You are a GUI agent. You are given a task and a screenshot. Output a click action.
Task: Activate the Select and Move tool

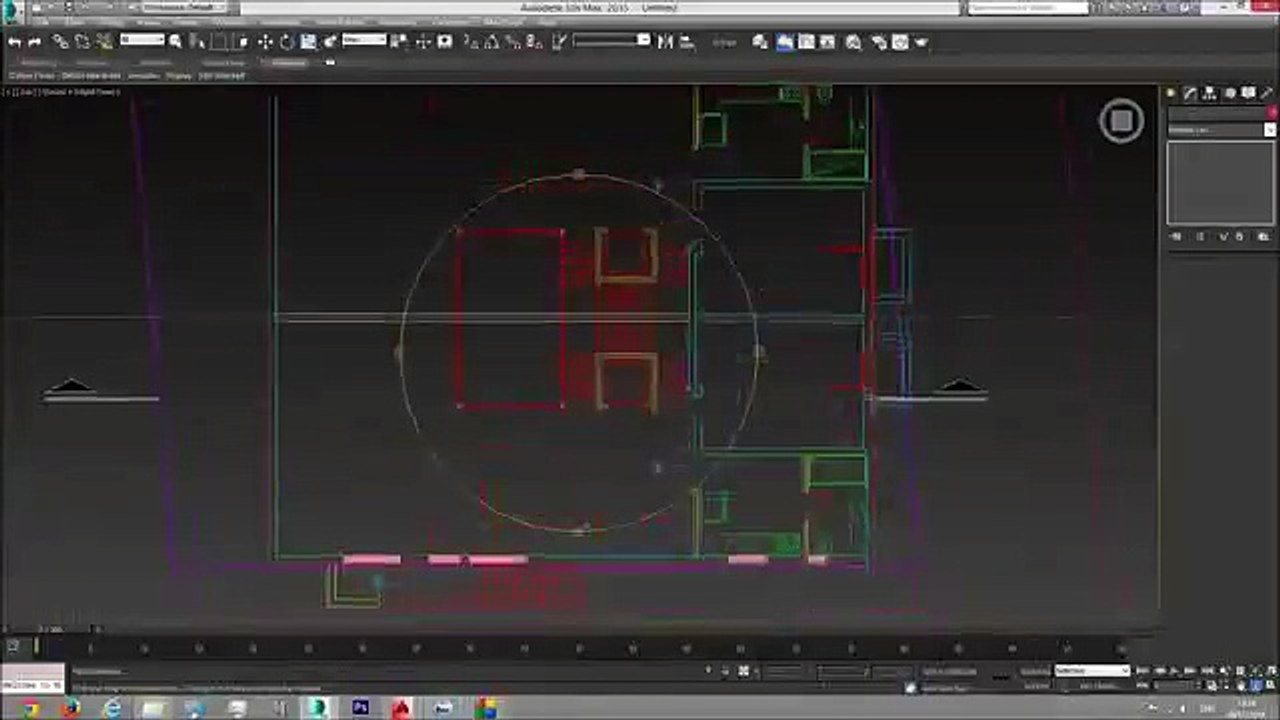(265, 42)
